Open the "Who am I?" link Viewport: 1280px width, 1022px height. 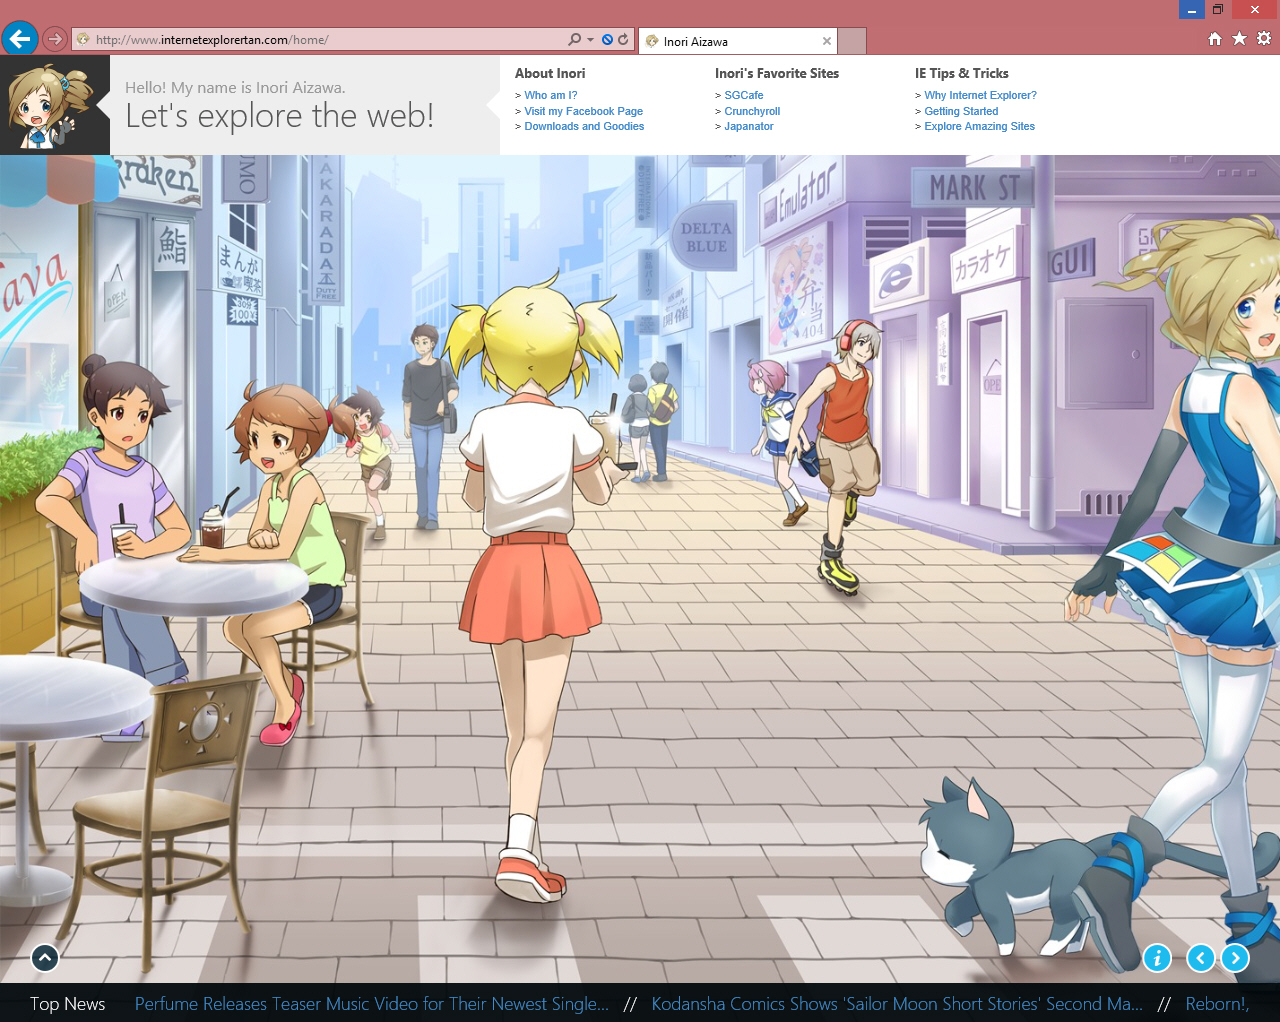550,95
